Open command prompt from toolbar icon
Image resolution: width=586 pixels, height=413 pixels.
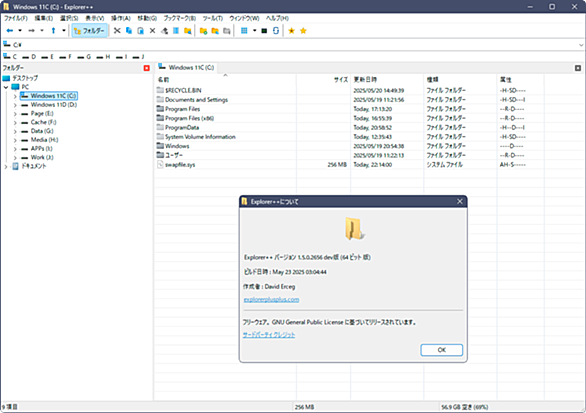pyautogui.click(x=264, y=31)
